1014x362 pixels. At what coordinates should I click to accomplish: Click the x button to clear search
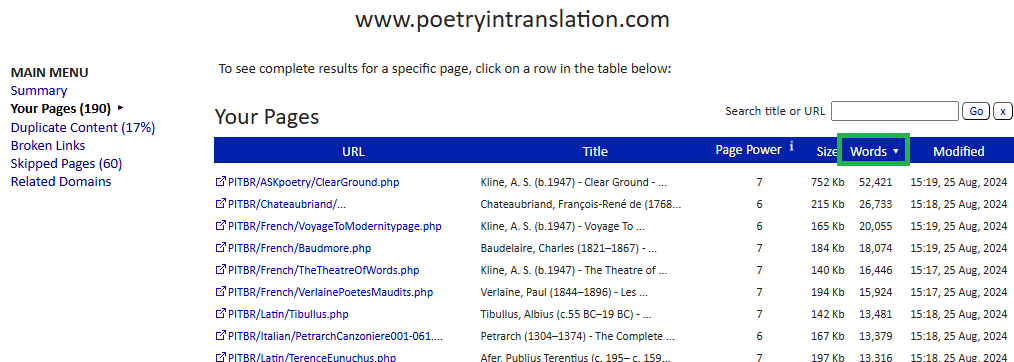(1002, 111)
